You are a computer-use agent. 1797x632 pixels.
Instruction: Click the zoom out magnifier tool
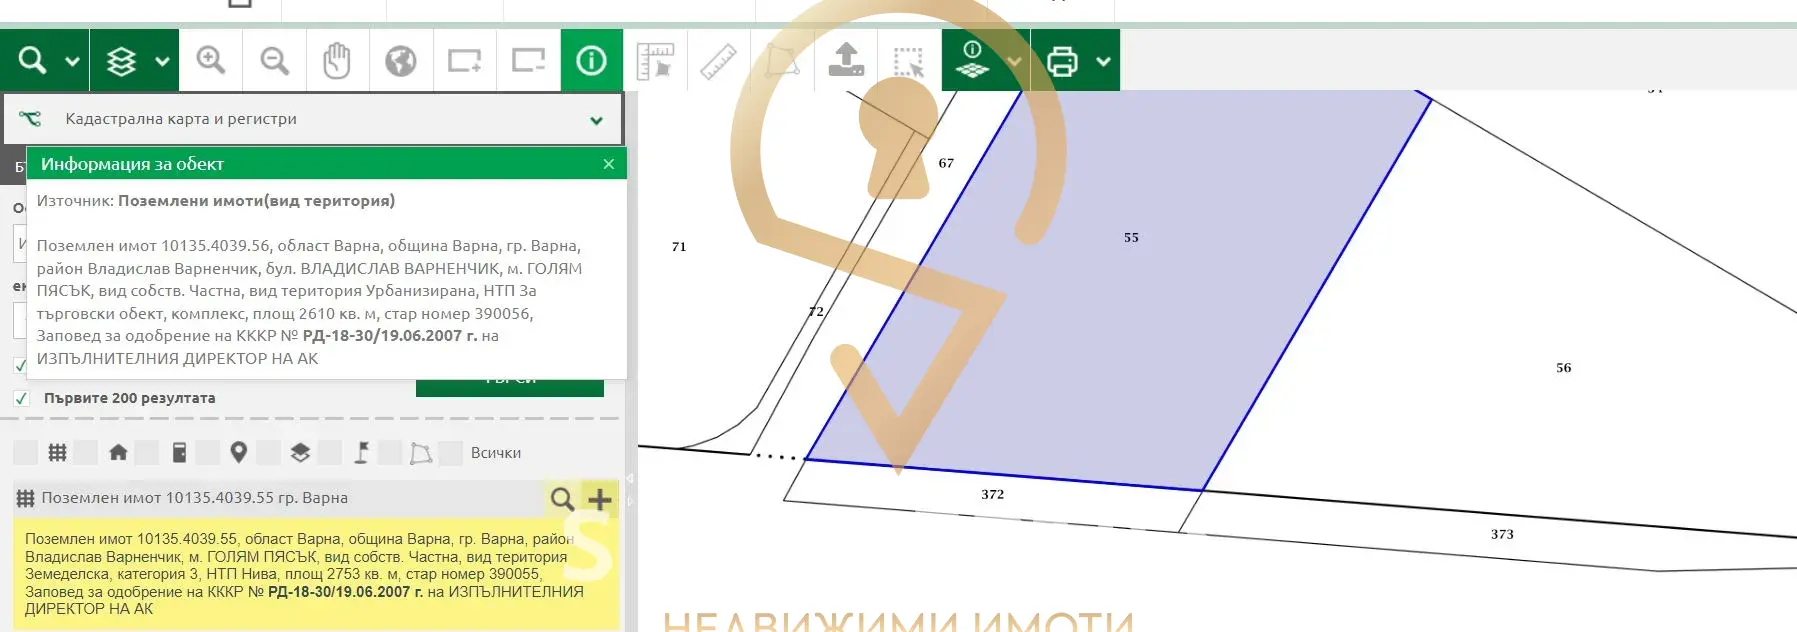[x=274, y=61]
